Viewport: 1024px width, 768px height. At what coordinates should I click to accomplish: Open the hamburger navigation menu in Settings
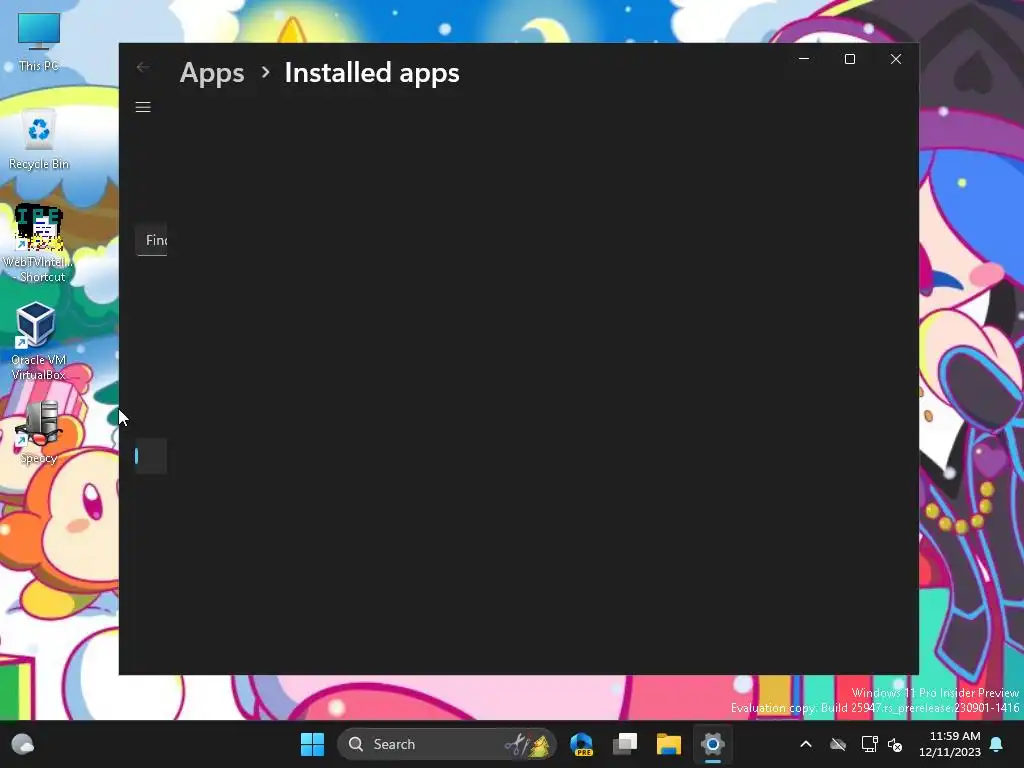[x=143, y=107]
